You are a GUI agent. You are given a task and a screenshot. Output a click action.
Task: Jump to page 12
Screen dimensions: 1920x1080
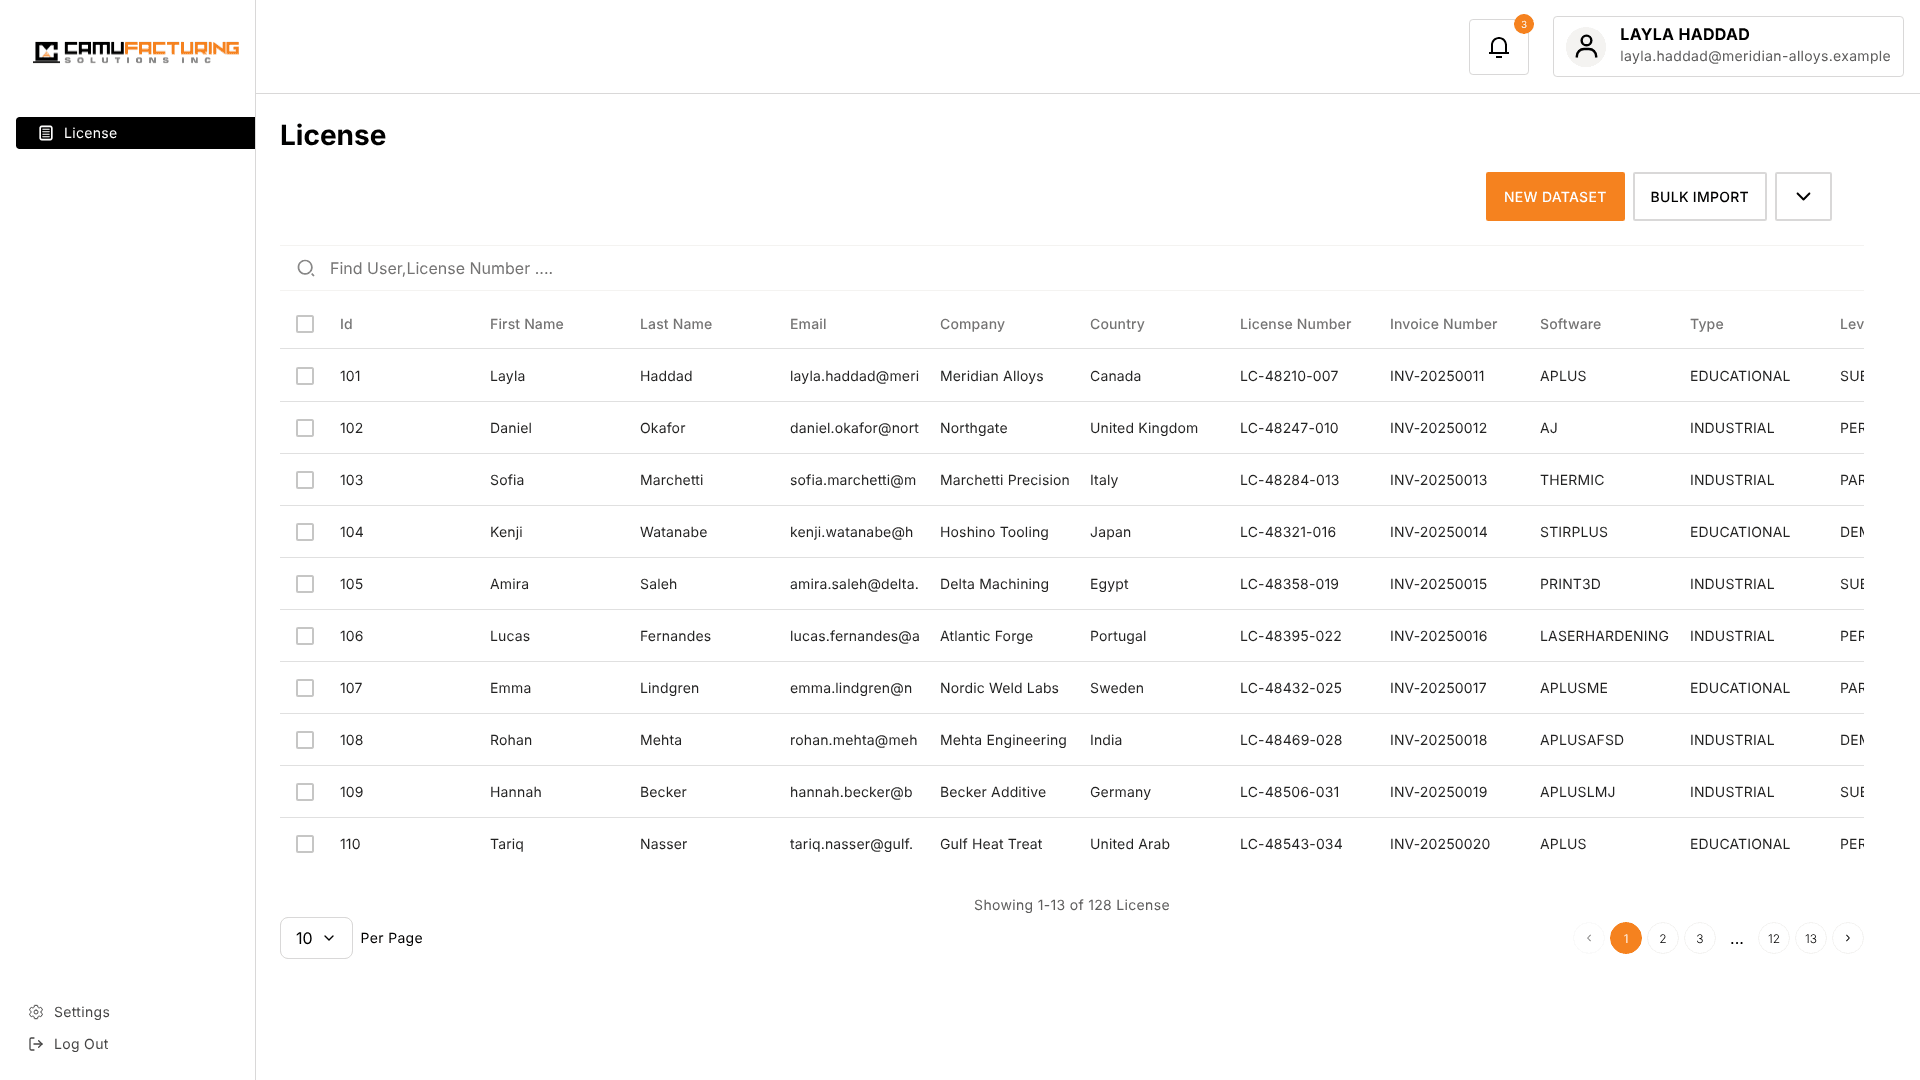(1774, 938)
